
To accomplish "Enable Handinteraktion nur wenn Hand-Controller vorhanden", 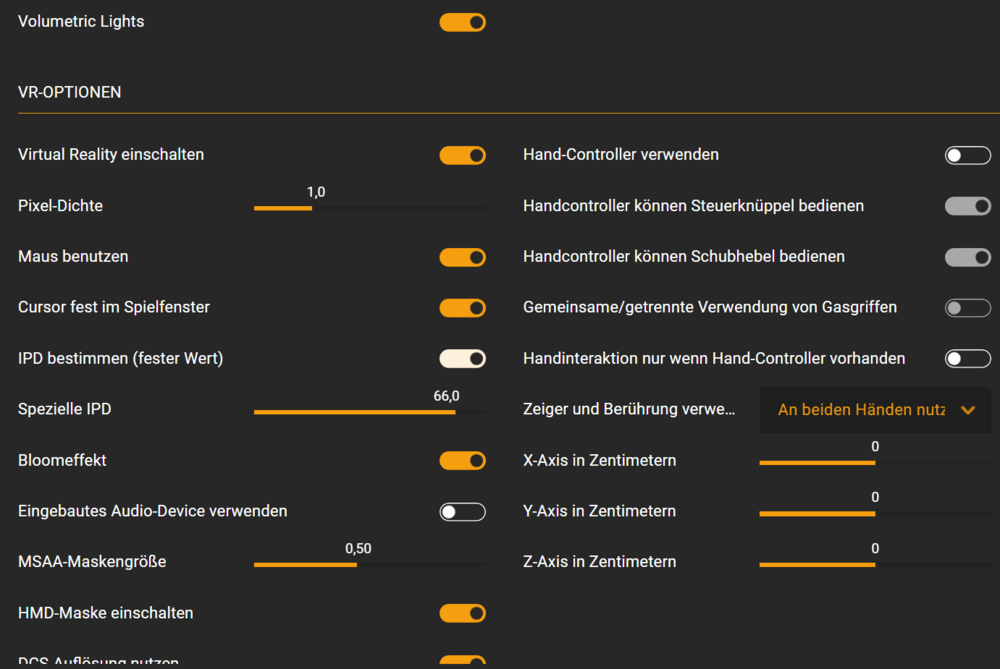I will [x=967, y=358].
